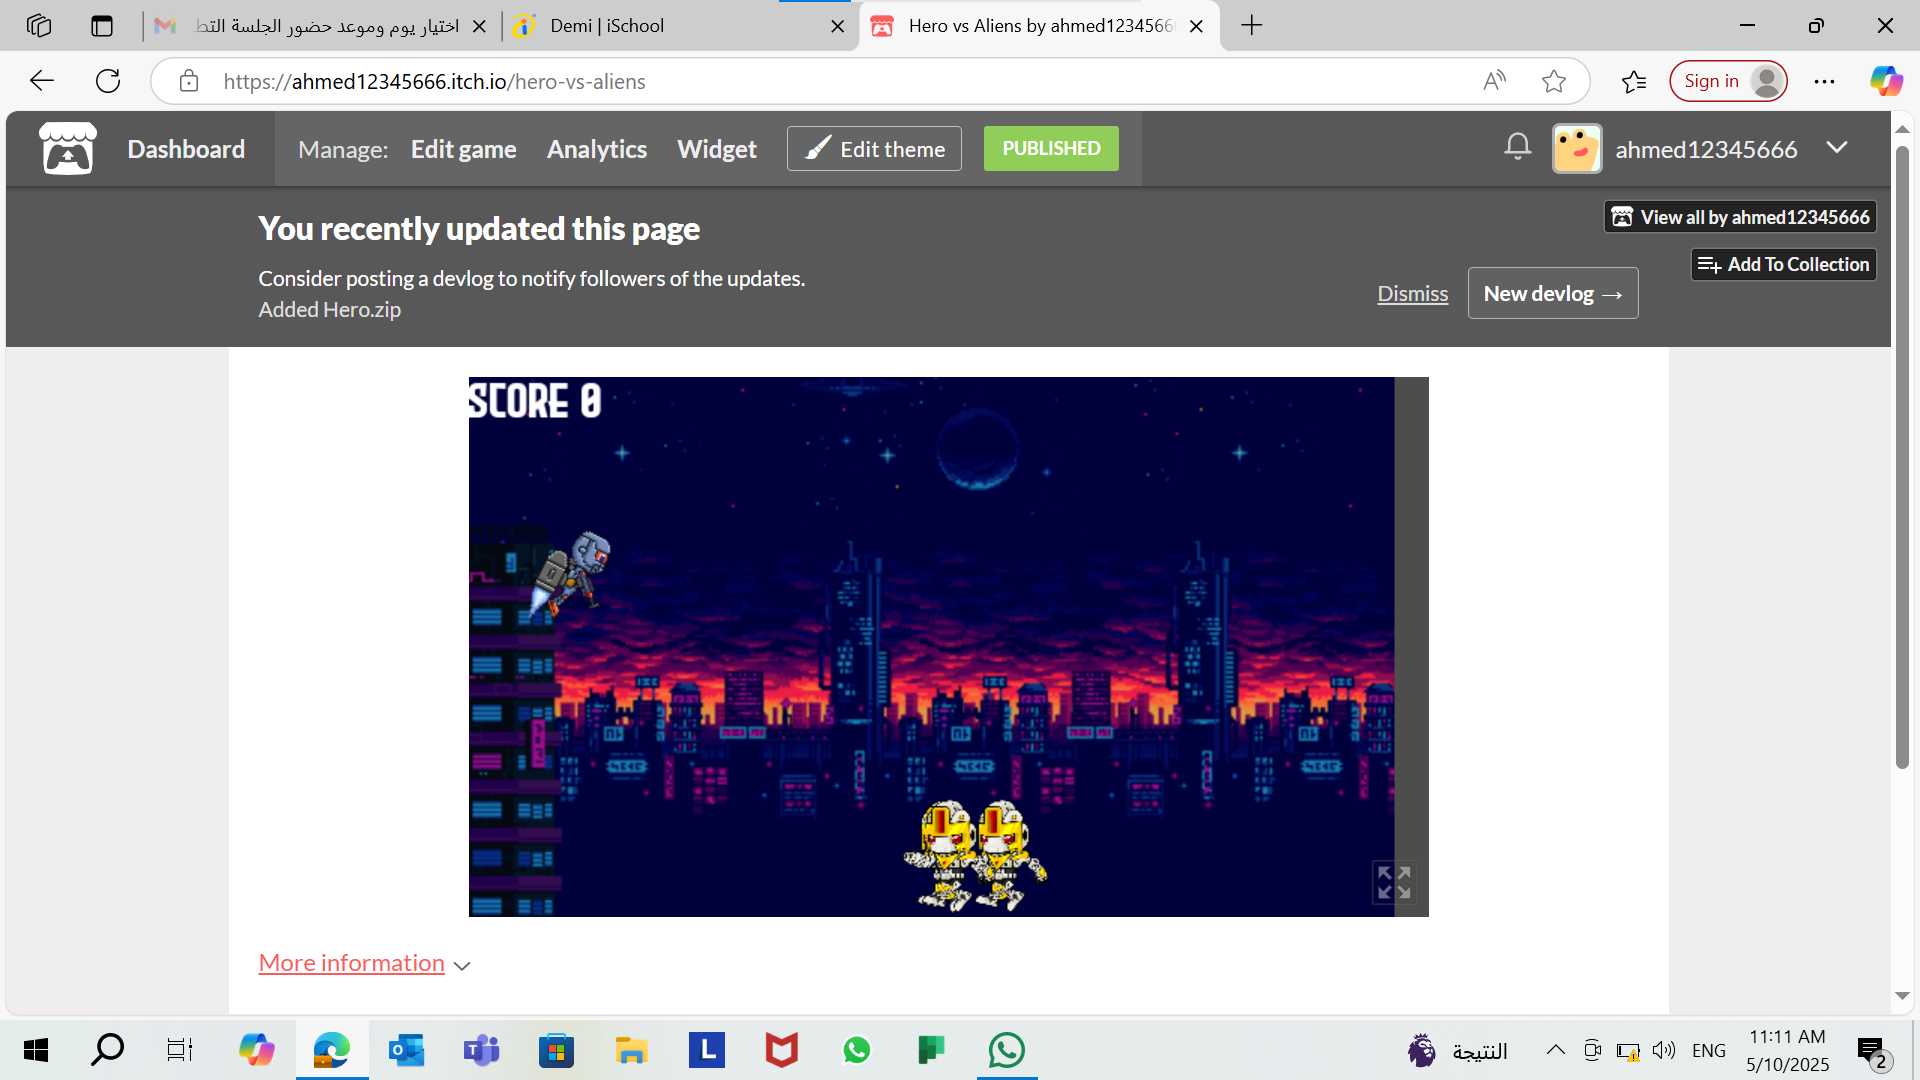Screen dimensions: 1920x1080
Task: Expand the More information section
Action: pos(351,962)
